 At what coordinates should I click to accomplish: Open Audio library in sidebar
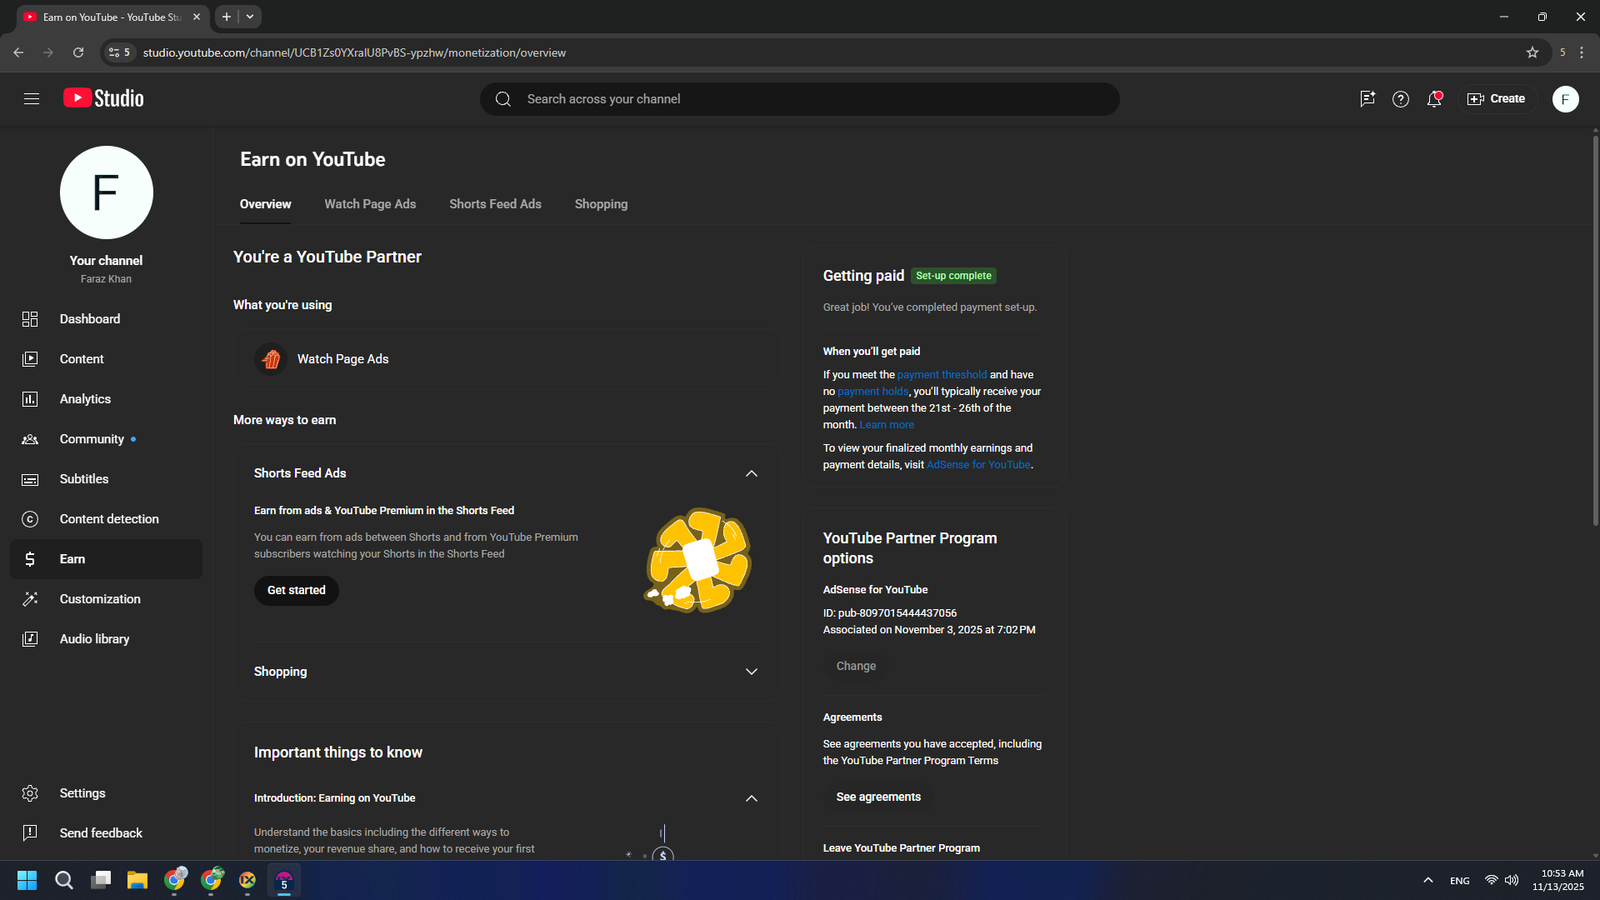click(94, 639)
